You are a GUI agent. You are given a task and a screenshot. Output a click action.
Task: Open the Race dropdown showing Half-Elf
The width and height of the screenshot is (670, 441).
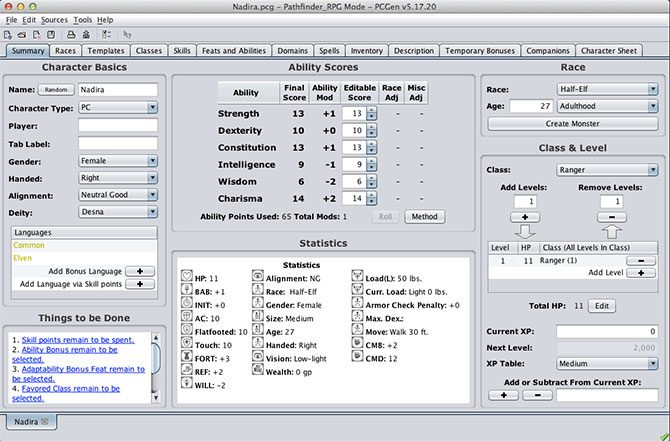(x=607, y=89)
